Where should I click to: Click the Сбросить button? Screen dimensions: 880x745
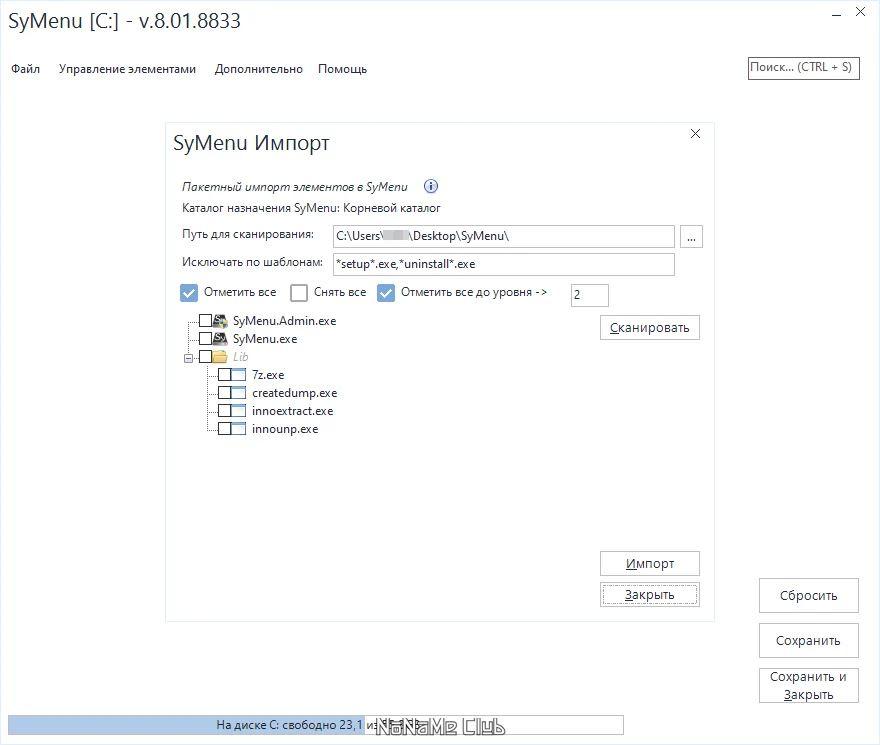pos(809,595)
